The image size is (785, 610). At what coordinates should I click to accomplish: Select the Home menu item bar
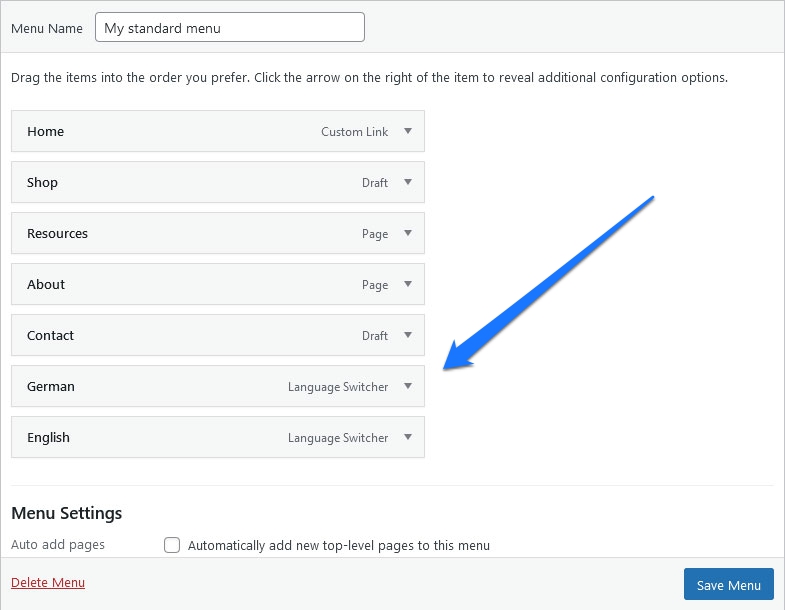218,131
